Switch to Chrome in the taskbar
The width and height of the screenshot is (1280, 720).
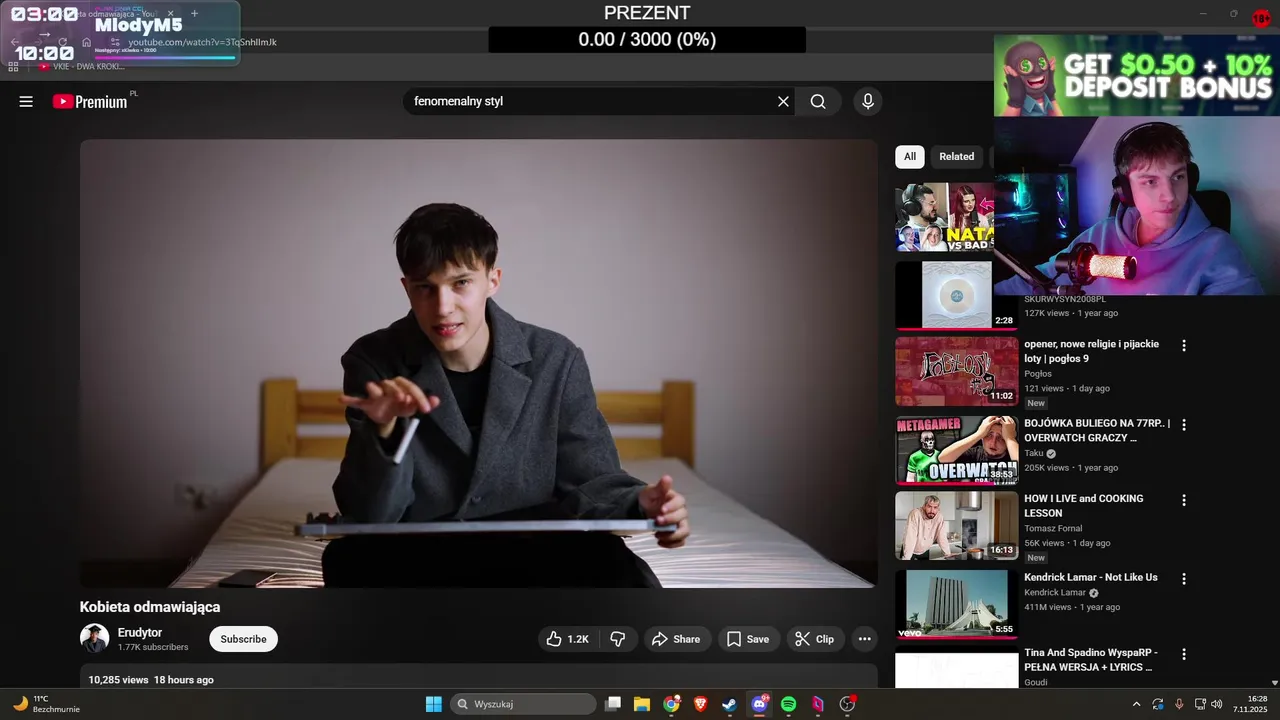671,704
